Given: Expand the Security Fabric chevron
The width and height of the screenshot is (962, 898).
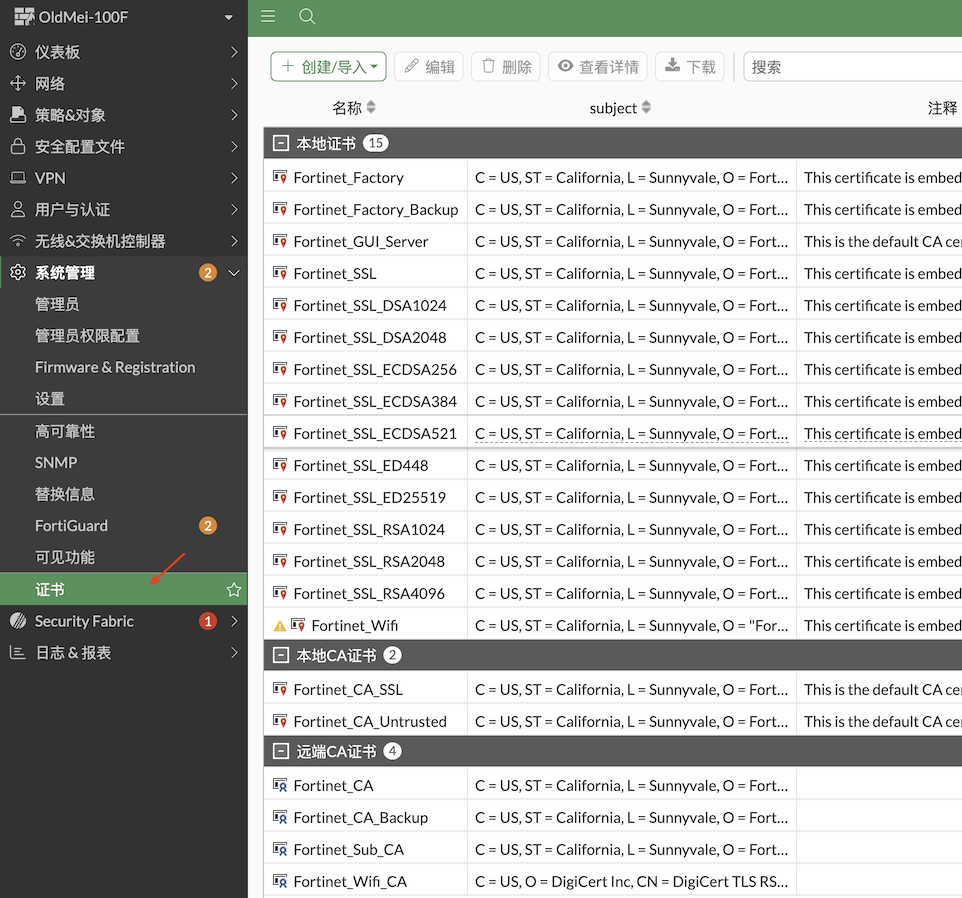Looking at the screenshot, I should (x=234, y=621).
